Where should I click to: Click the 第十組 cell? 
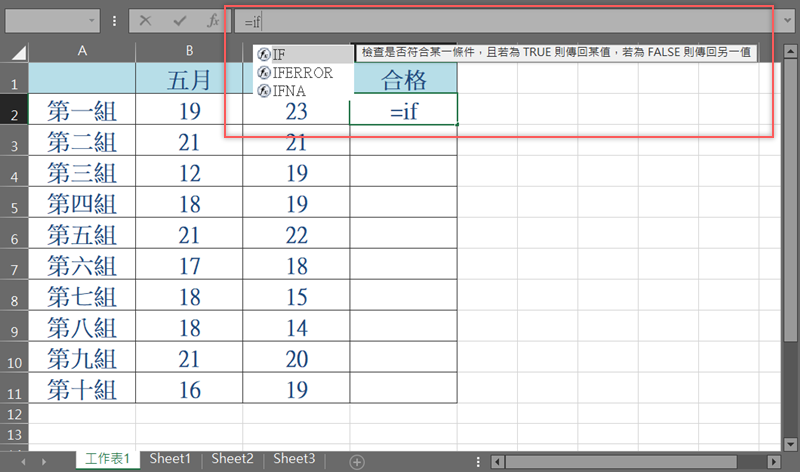[x=82, y=389]
